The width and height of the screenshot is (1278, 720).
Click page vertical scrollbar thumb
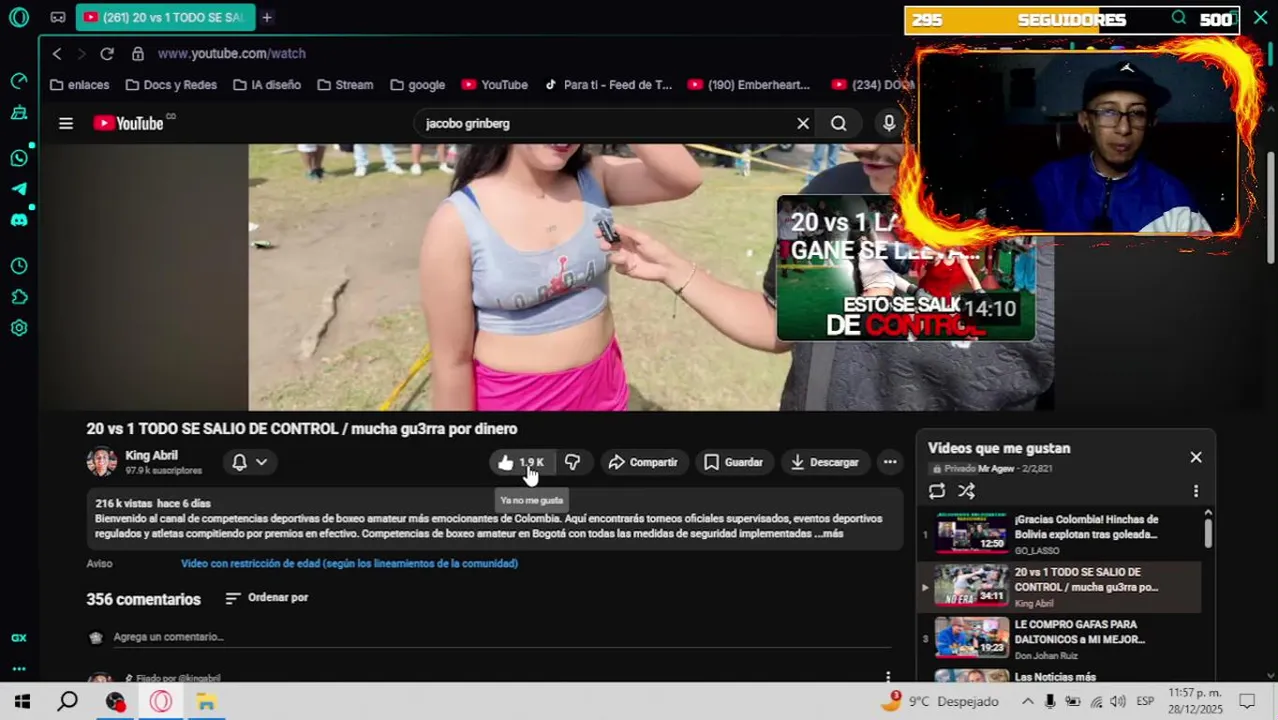point(1271,208)
